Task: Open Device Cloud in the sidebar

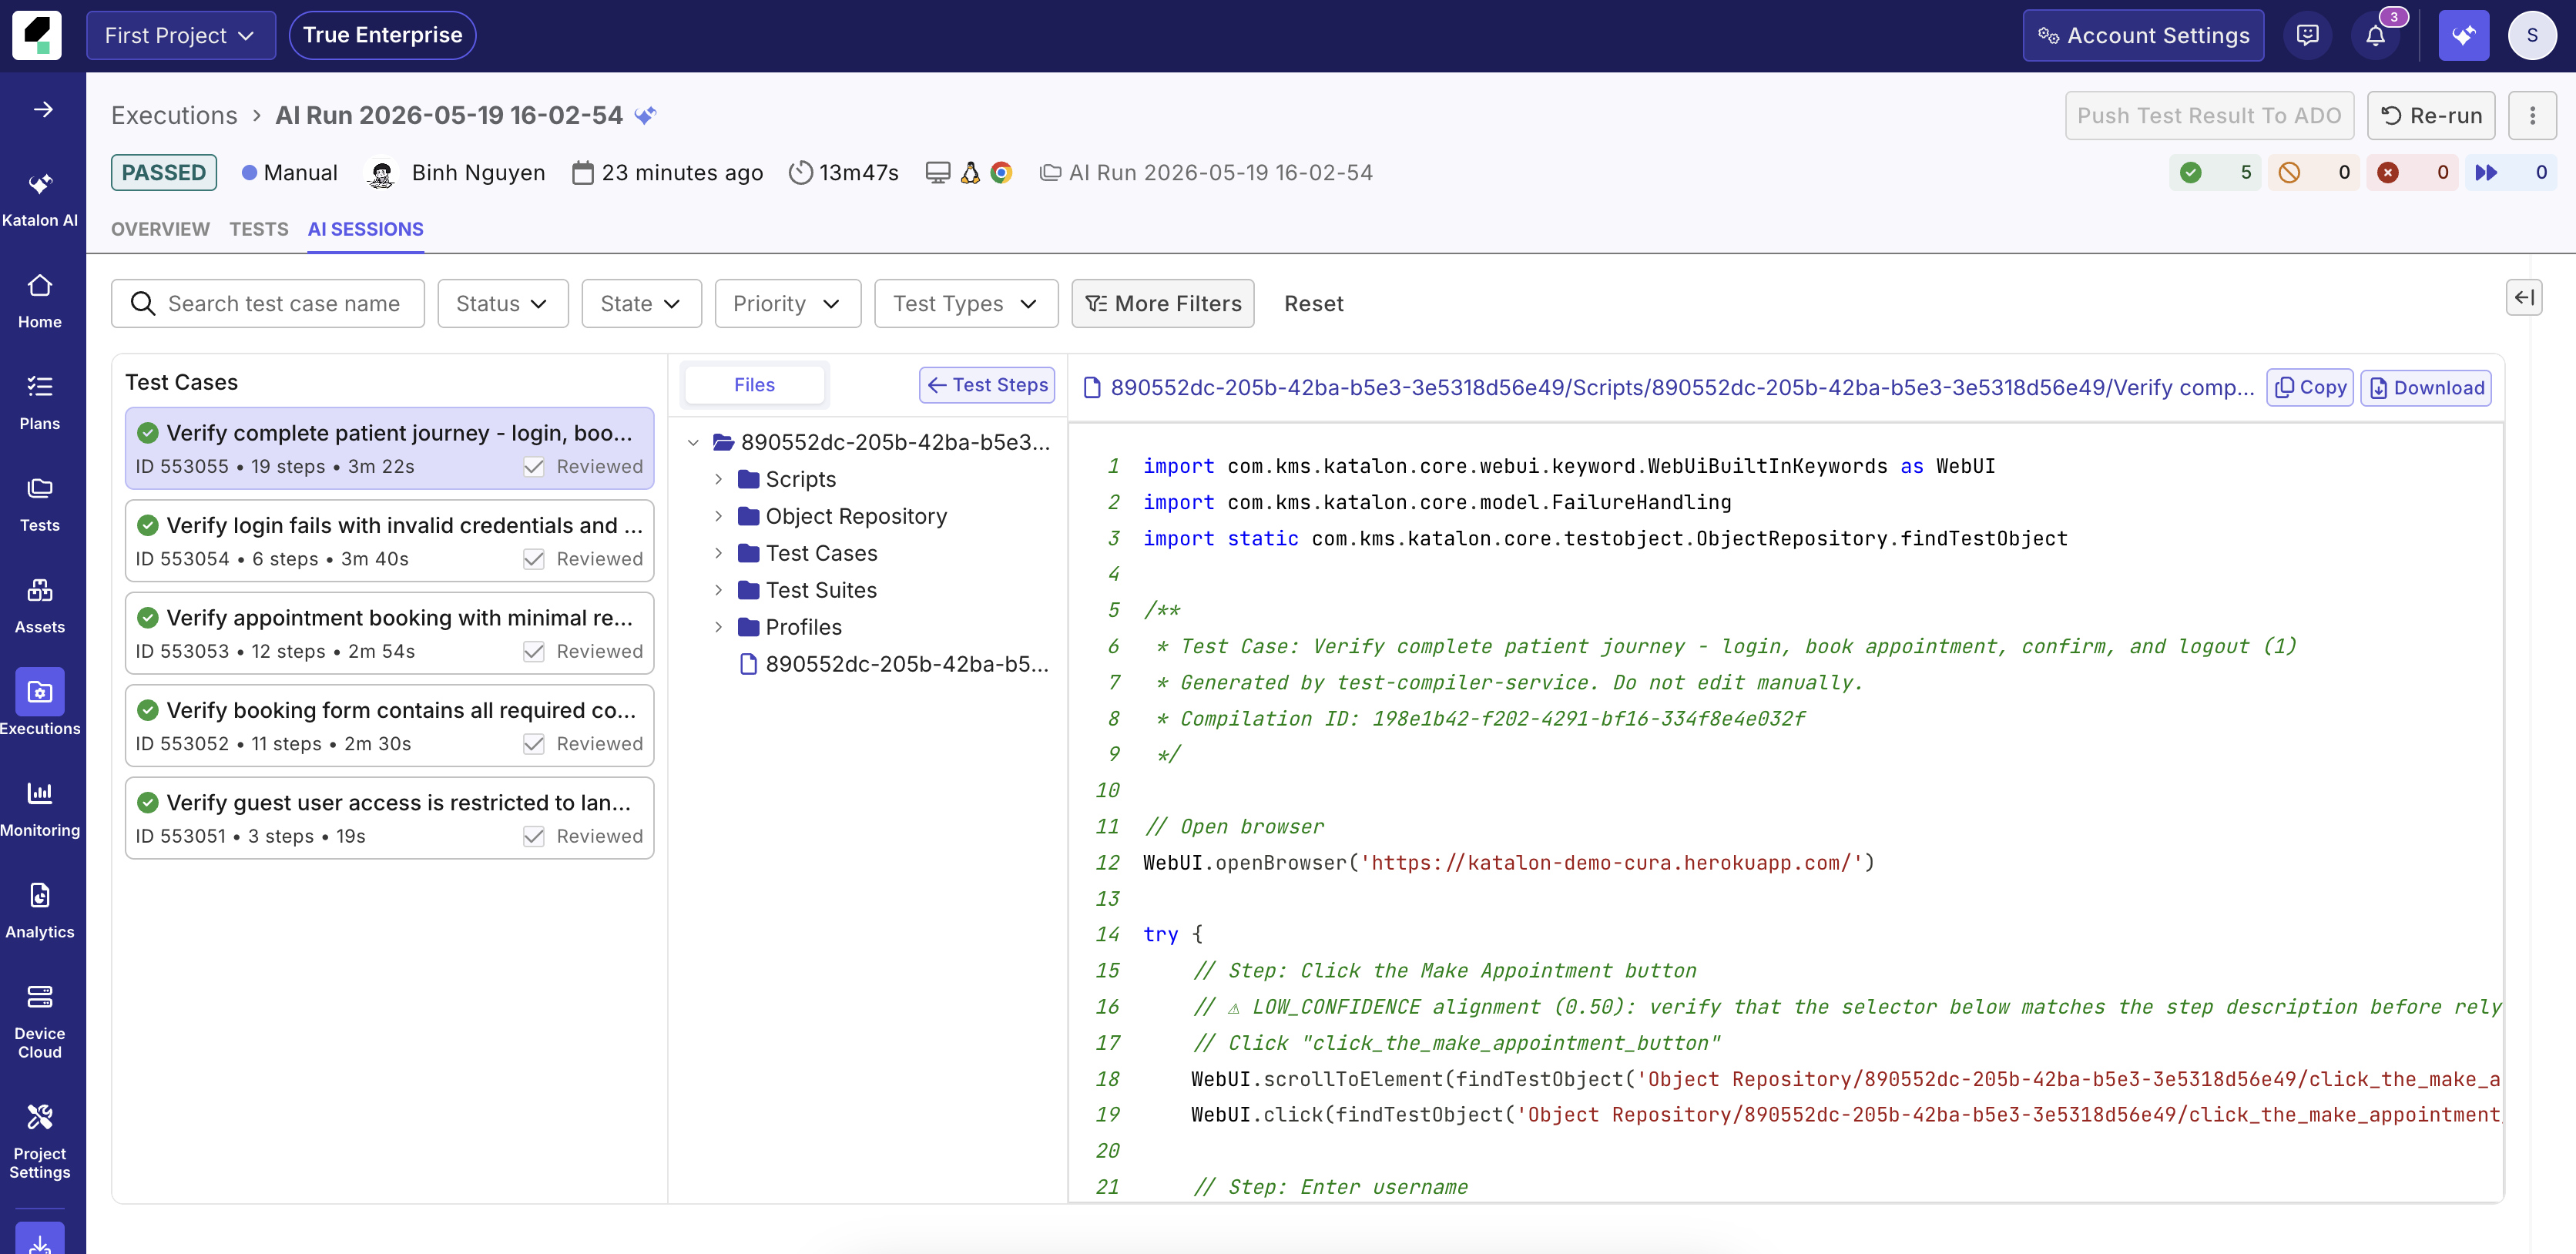Action: click(40, 1022)
